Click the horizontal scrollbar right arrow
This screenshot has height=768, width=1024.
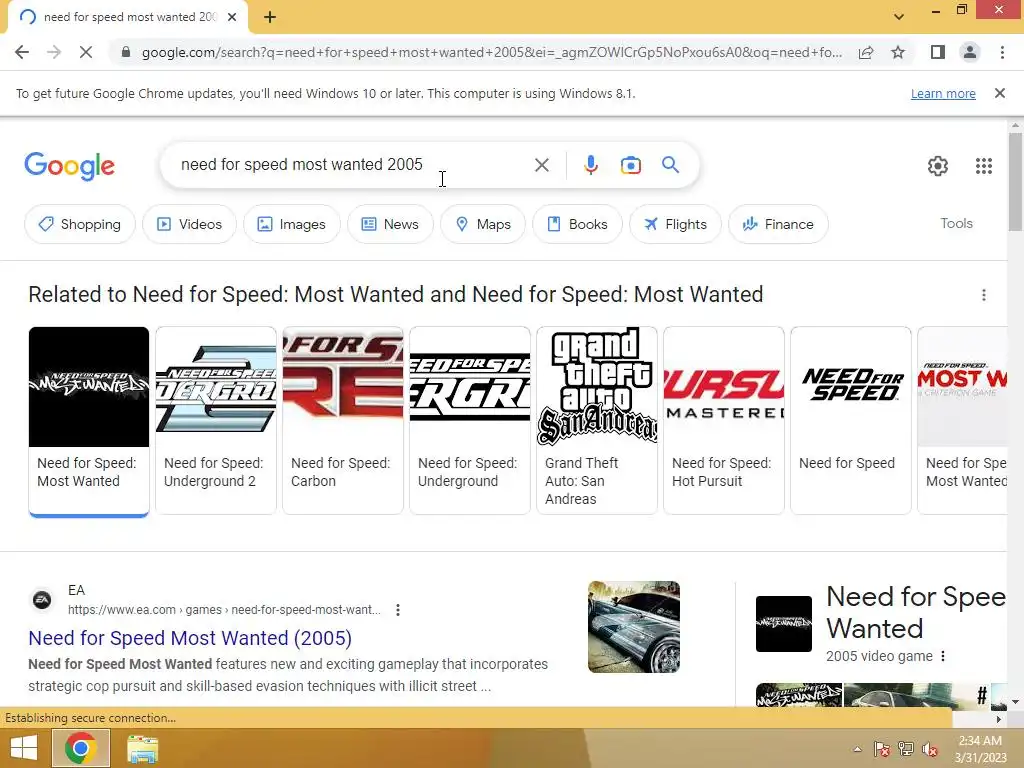pyautogui.click(x=999, y=719)
